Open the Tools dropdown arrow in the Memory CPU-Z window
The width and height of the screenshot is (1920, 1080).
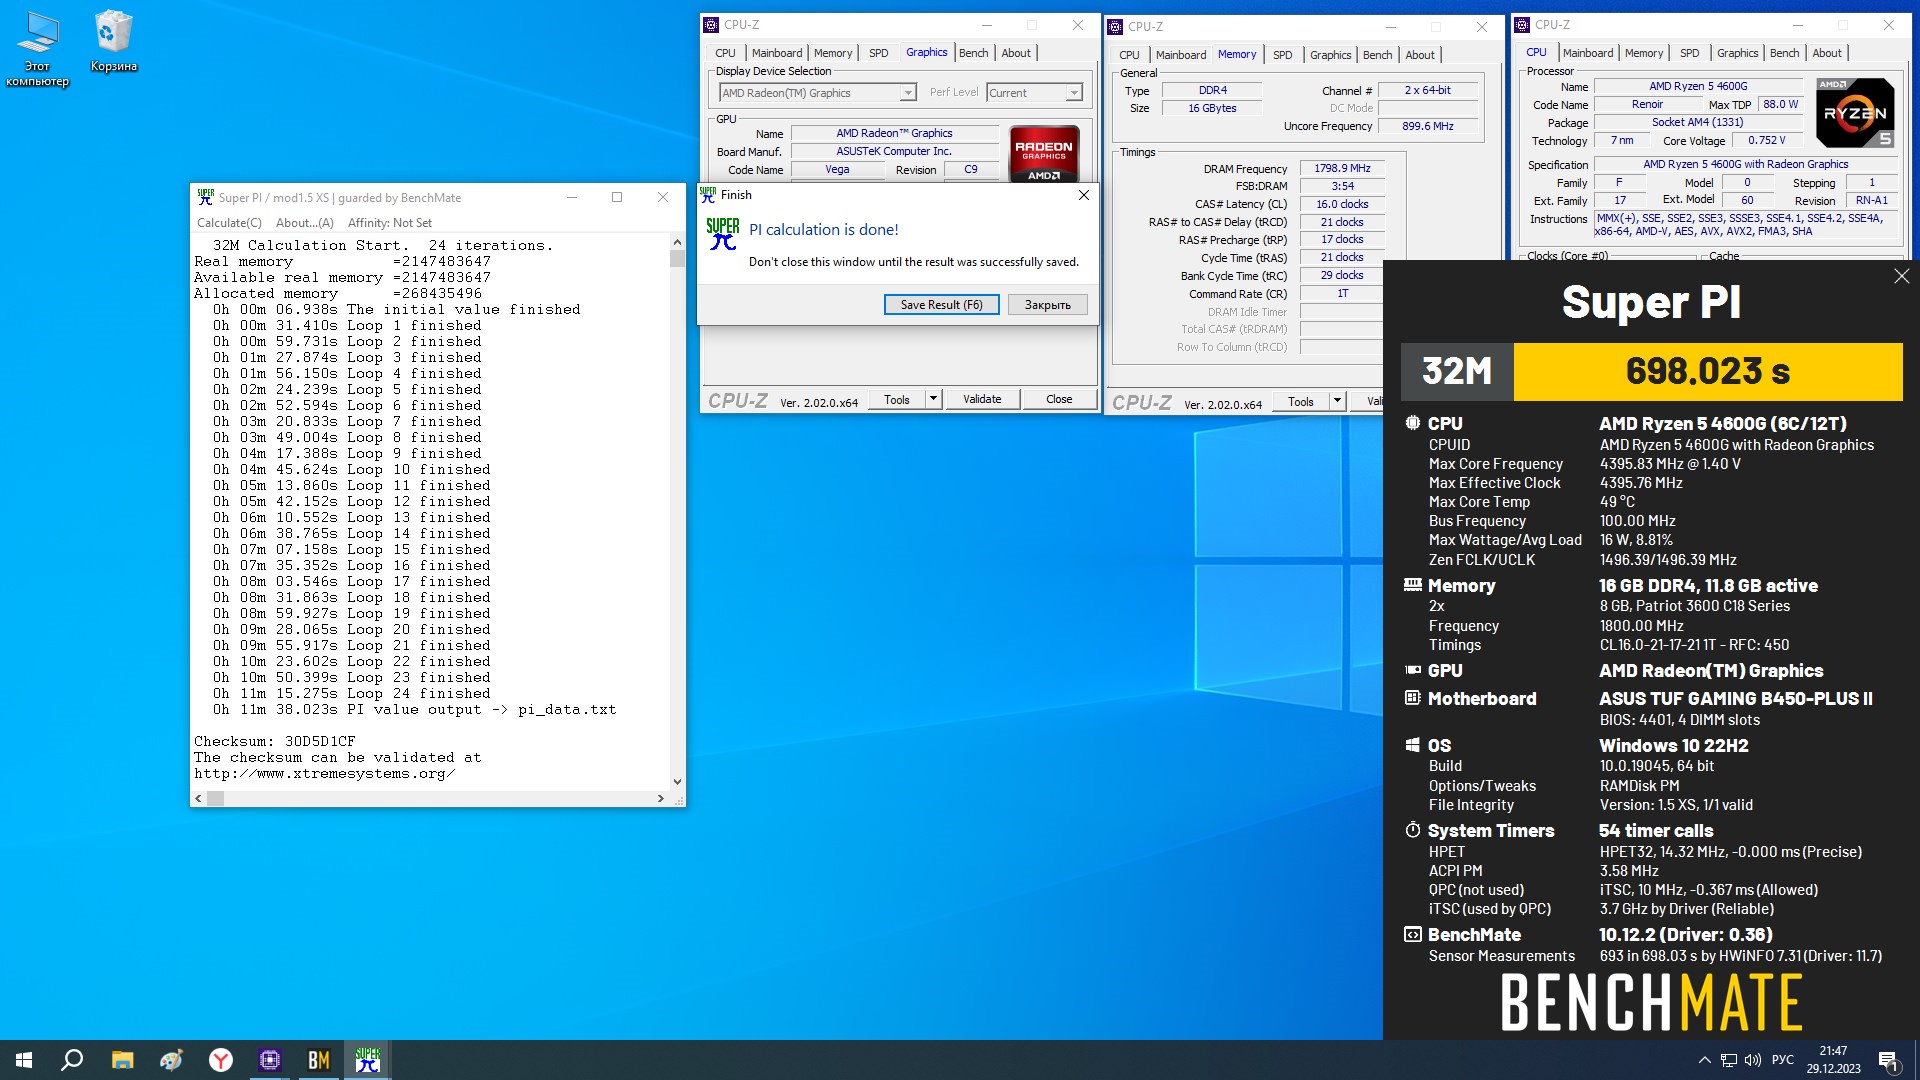pyautogui.click(x=1337, y=401)
